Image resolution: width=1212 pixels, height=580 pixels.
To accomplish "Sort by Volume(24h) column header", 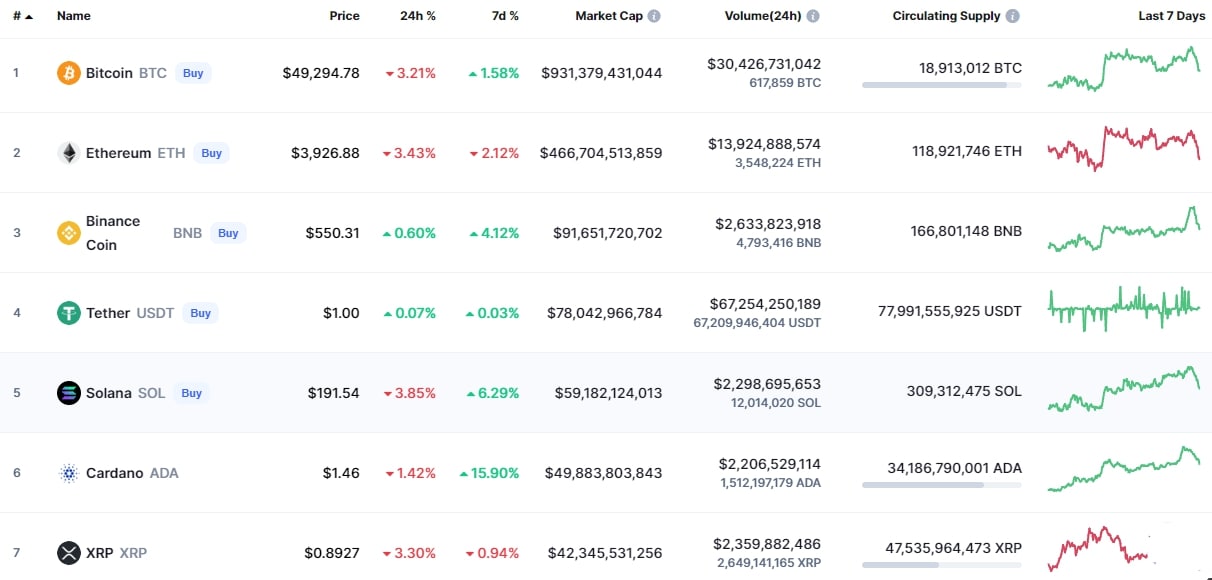I will 763,16.
